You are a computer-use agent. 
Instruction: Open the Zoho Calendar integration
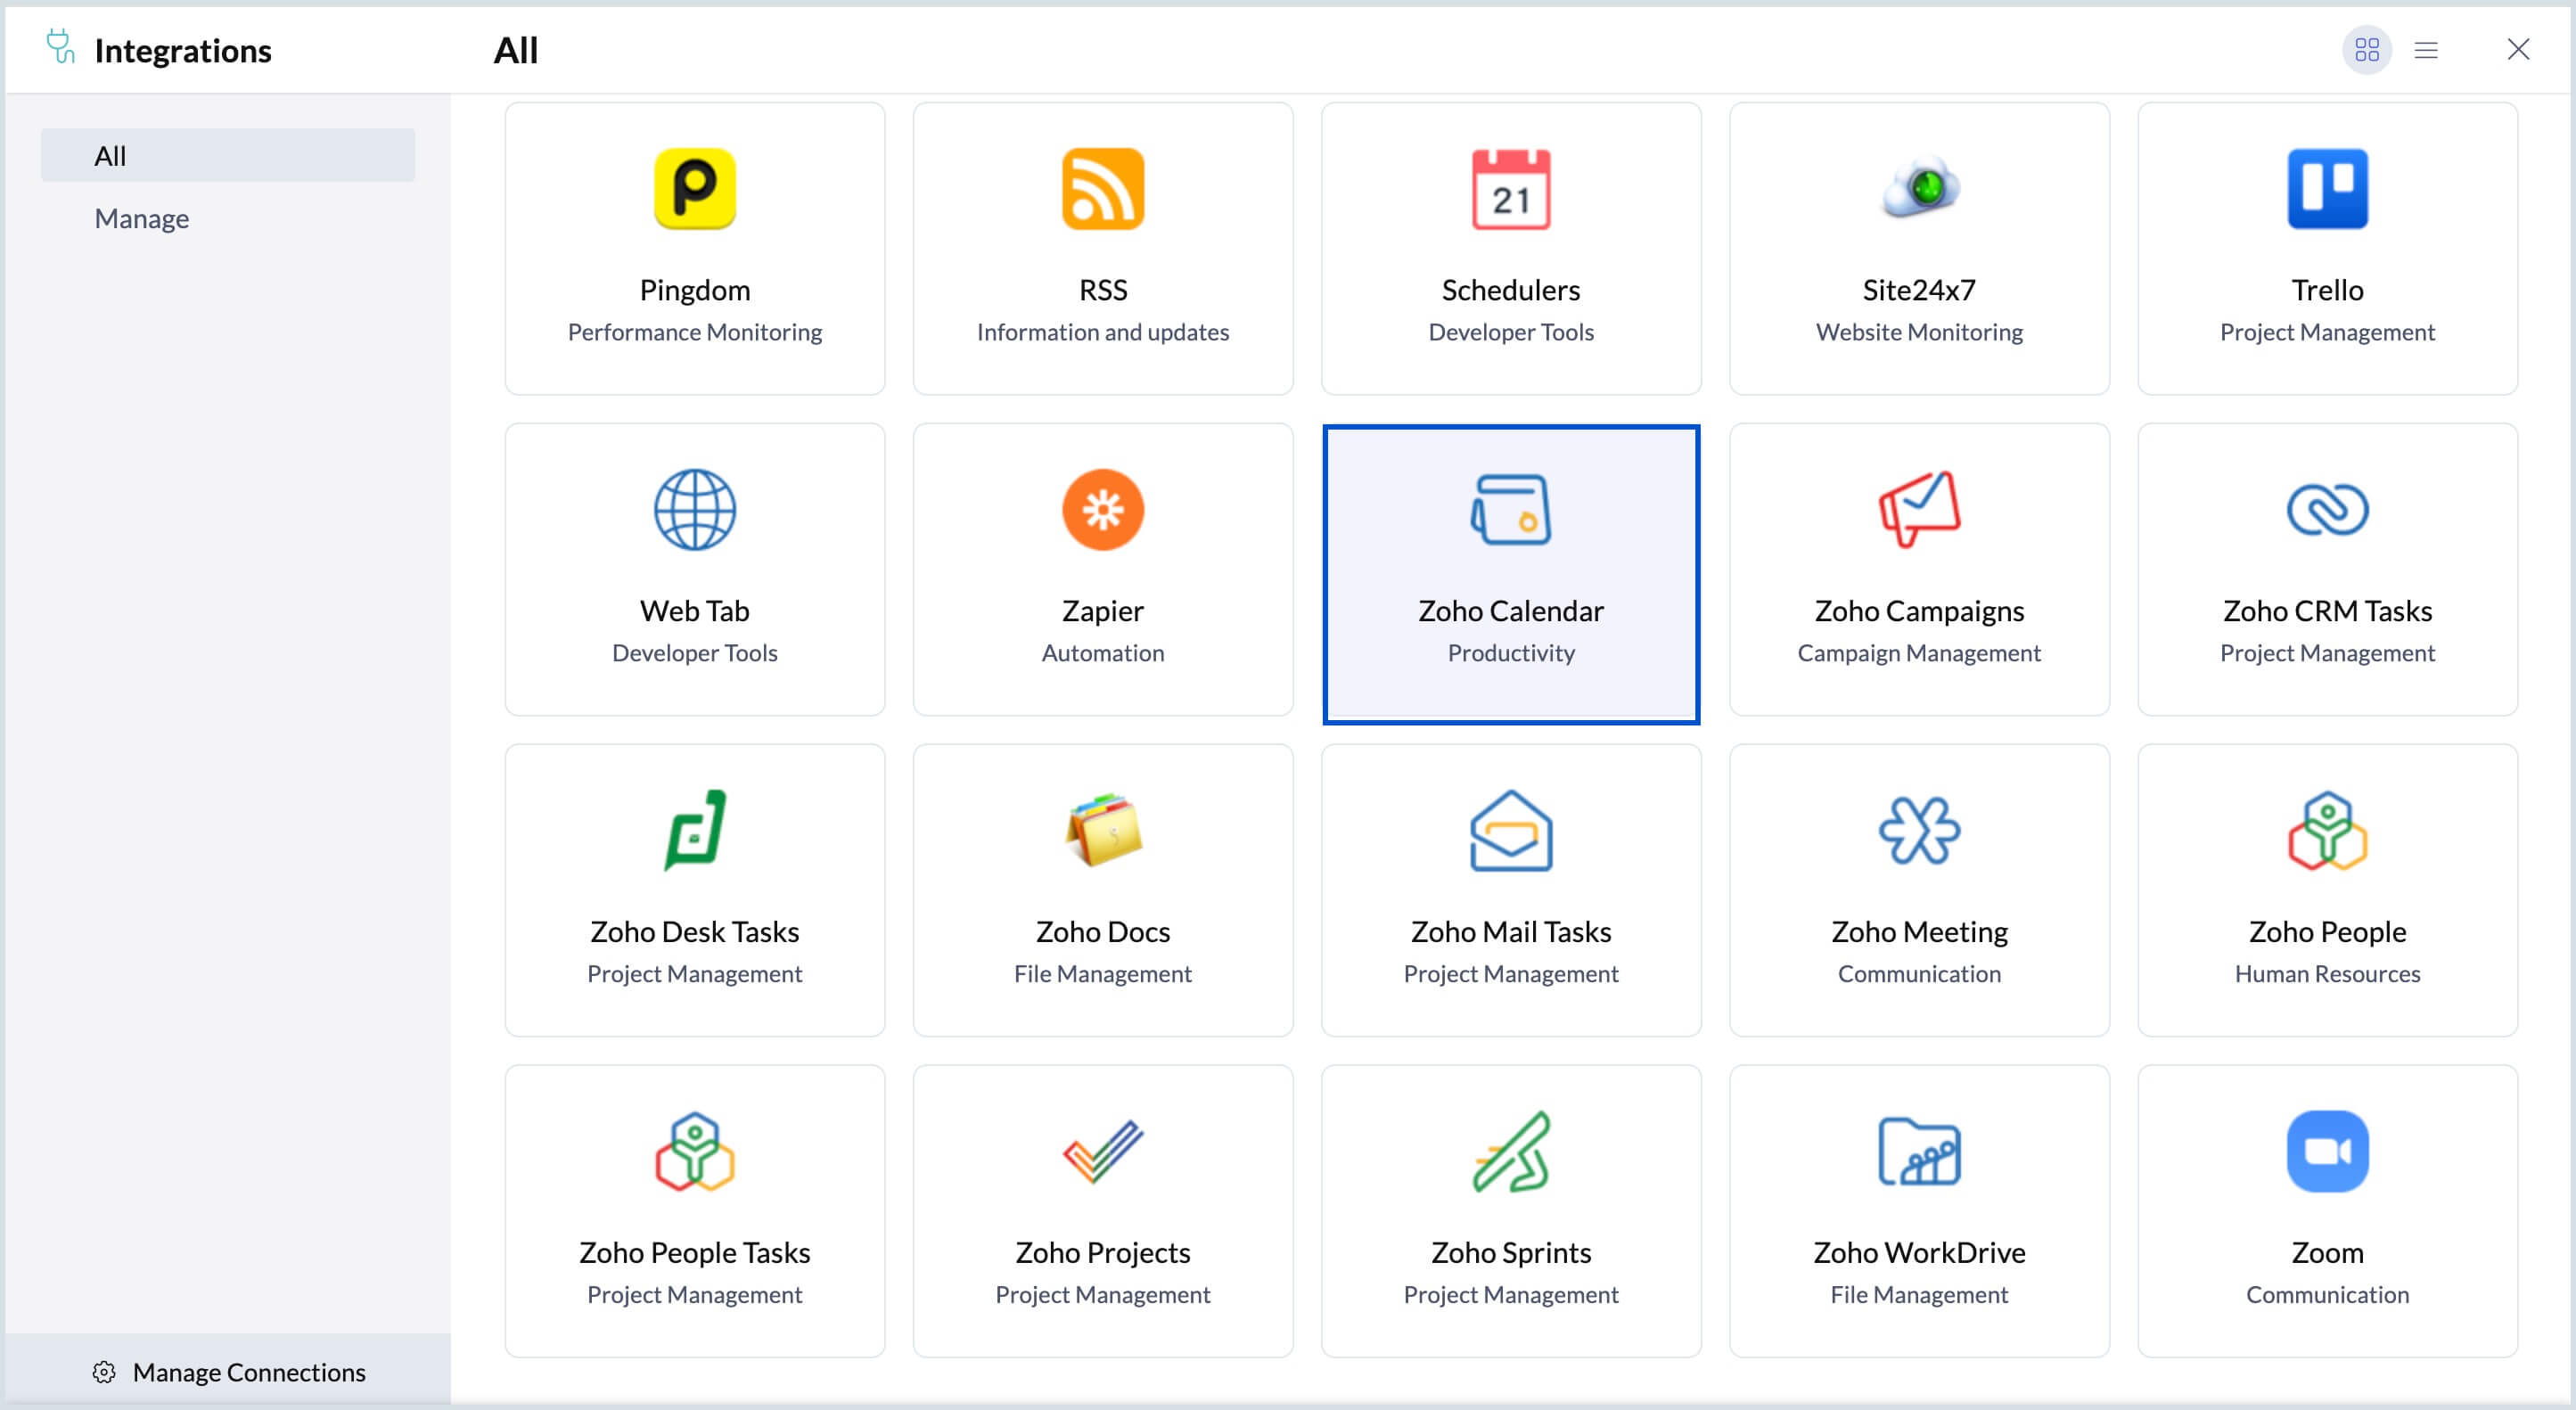pos(1510,570)
